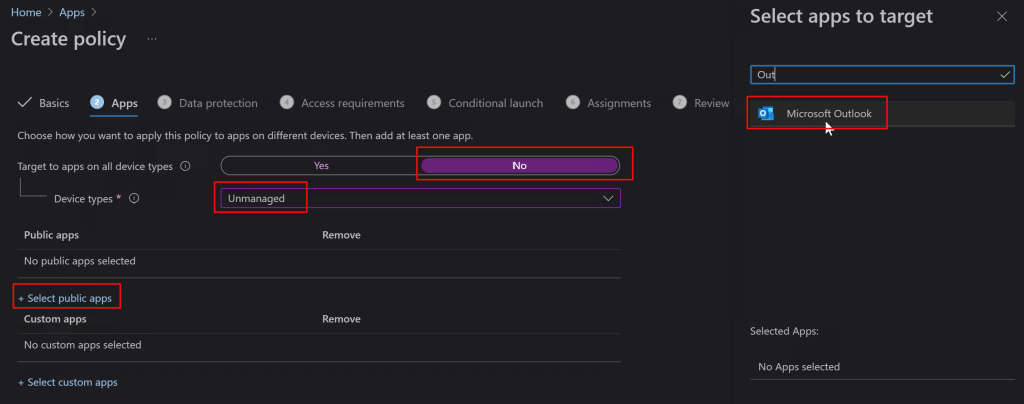
Task: Click the Basics step checkmark icon
Action: [x=25, y=103]
